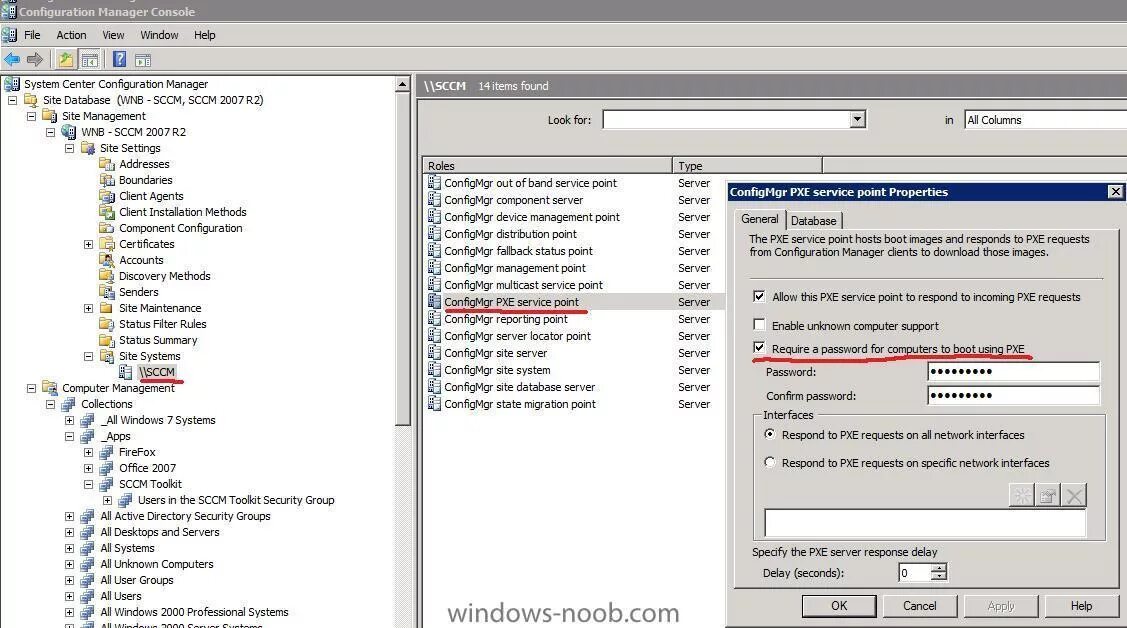Open the Help question mark toolbar icon
1127x628 pixels.
(119, 60)
